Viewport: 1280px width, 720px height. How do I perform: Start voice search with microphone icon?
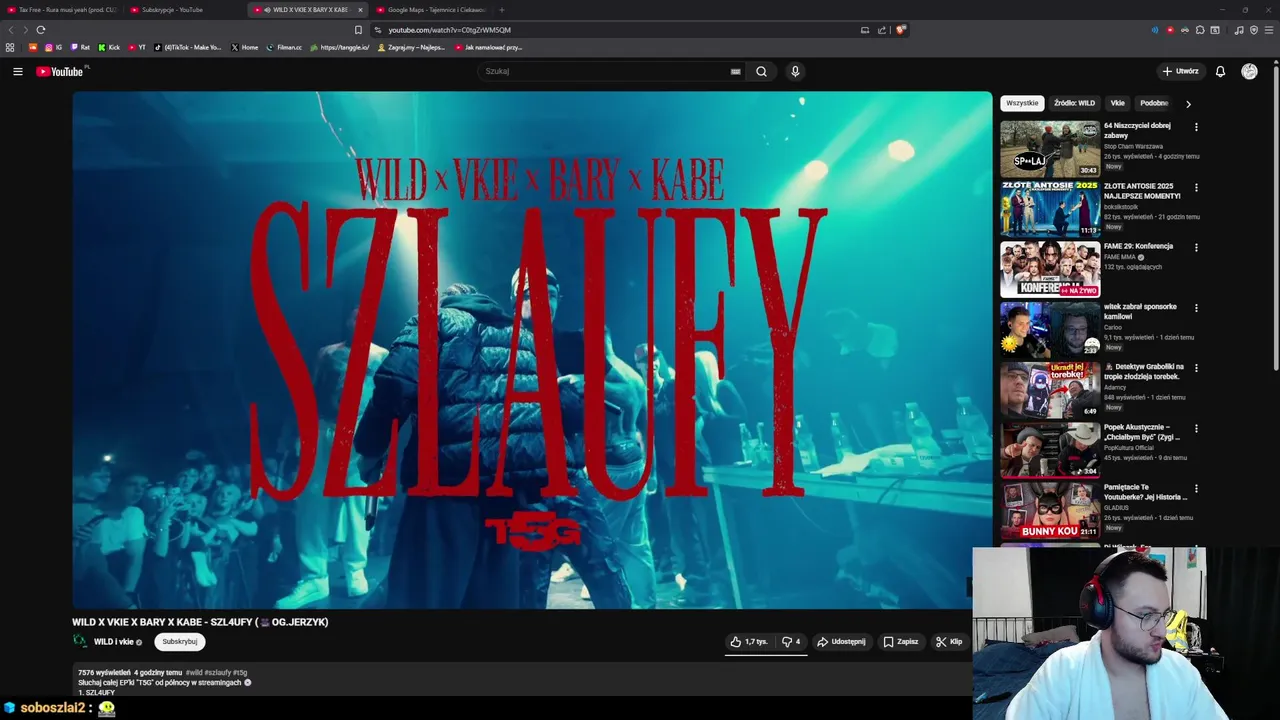coord(795,71)
